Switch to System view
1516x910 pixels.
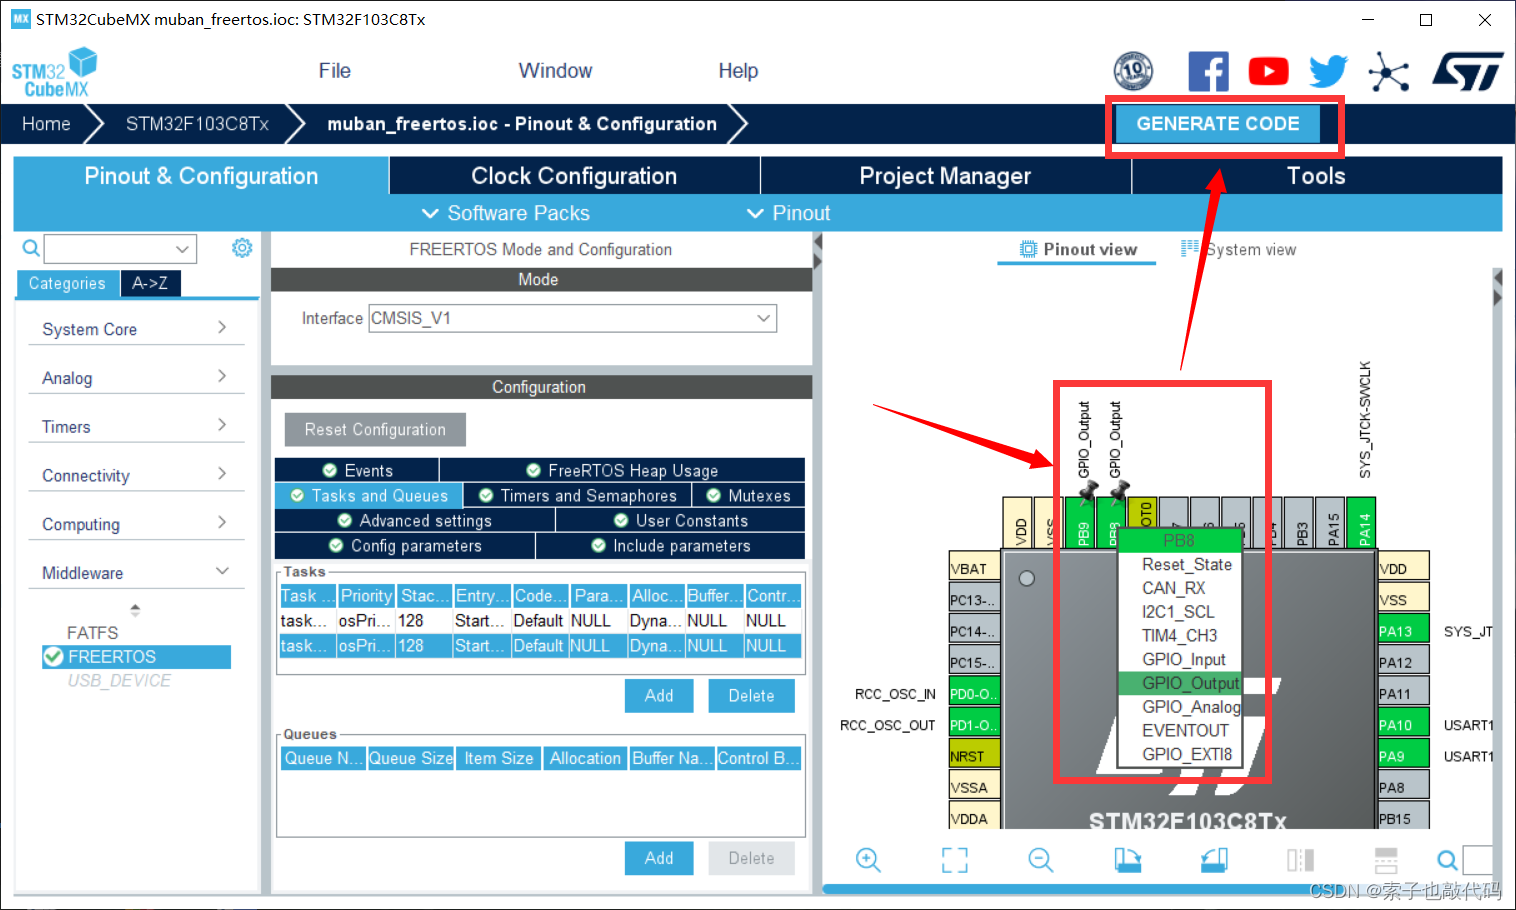coord(1239,250)
